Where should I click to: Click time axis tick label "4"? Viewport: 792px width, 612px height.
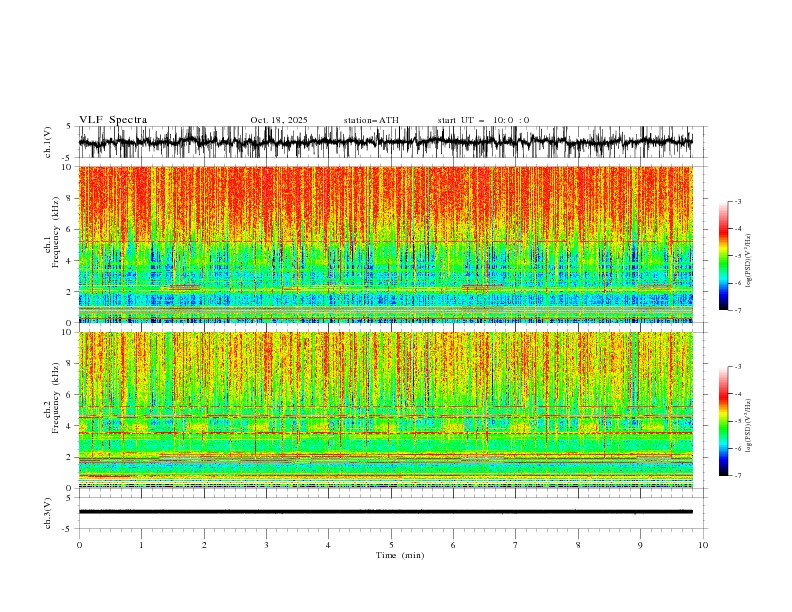pyautogui.click(x=329, y=545)
